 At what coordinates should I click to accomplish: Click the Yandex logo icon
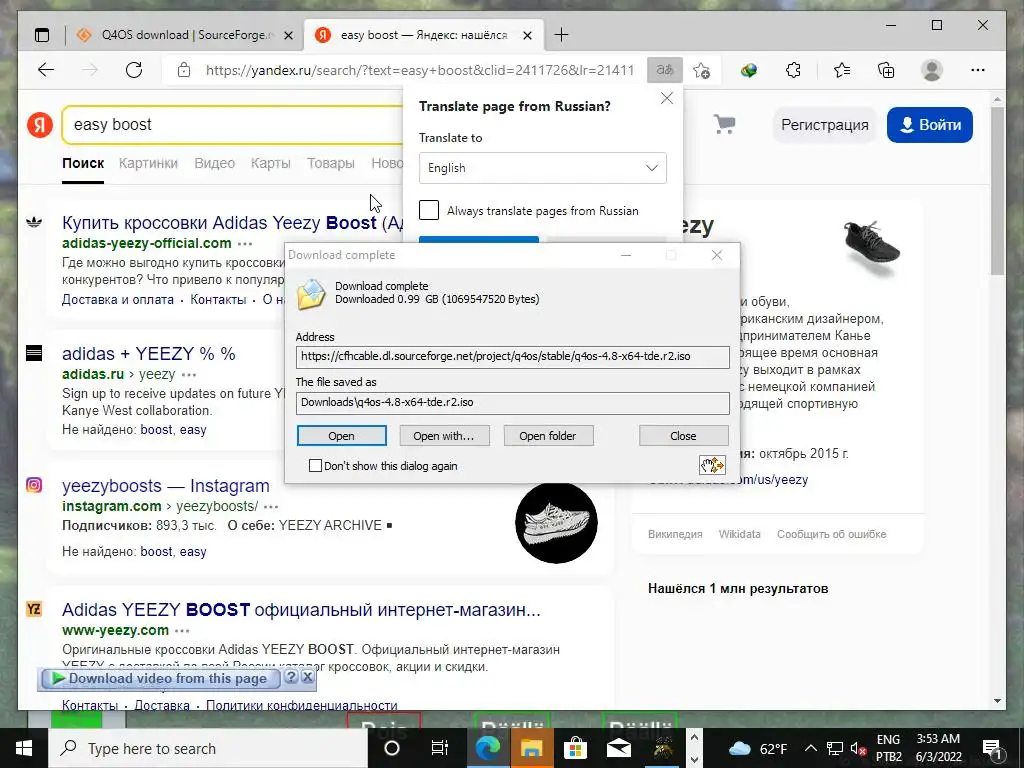point(40,124)
